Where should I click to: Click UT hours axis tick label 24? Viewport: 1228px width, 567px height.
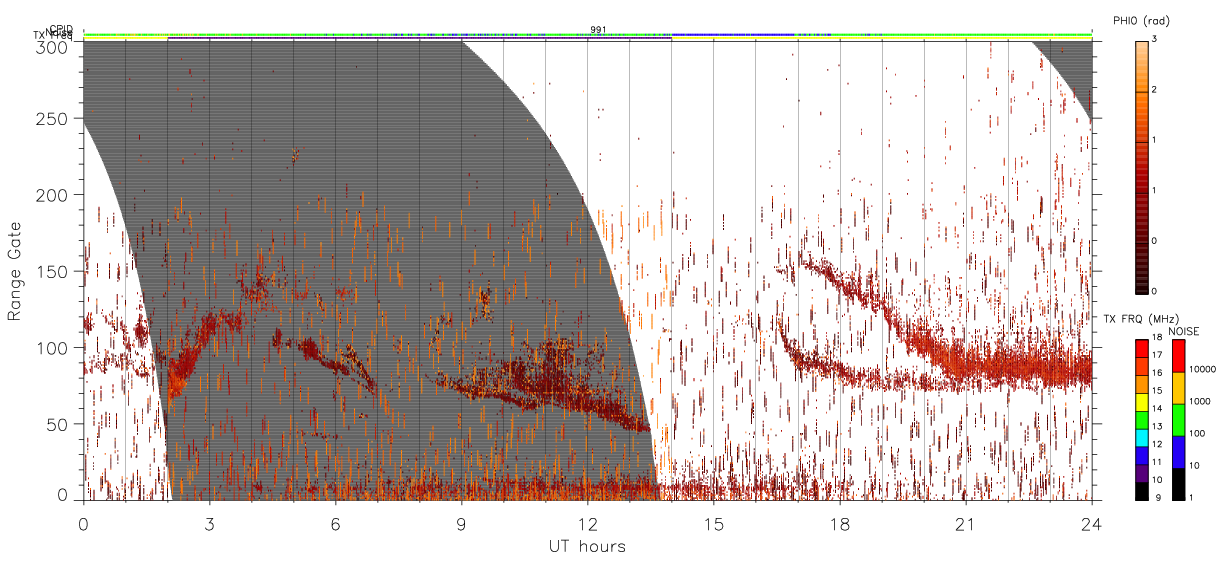click(x=1091, y=523)
